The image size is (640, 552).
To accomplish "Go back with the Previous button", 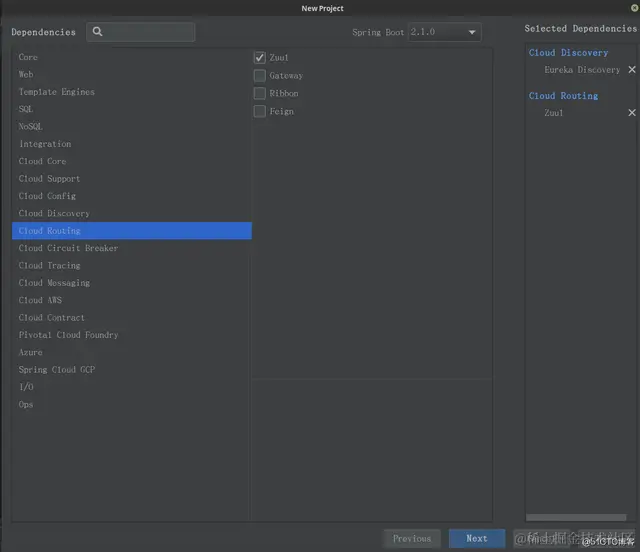I will [412, 539].
